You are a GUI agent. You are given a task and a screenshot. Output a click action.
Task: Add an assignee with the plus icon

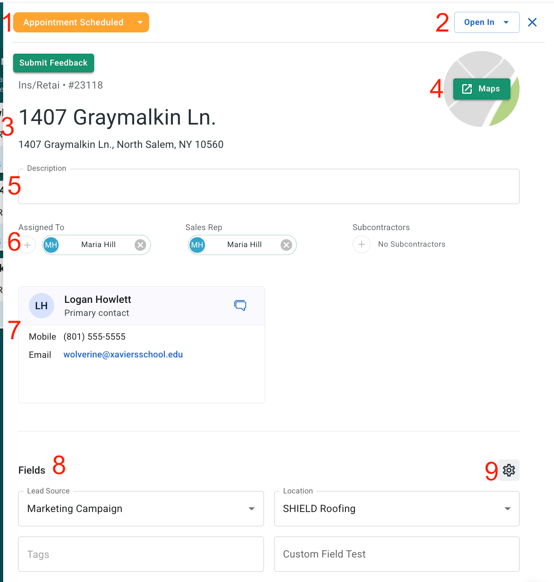(x=27, y=245)
